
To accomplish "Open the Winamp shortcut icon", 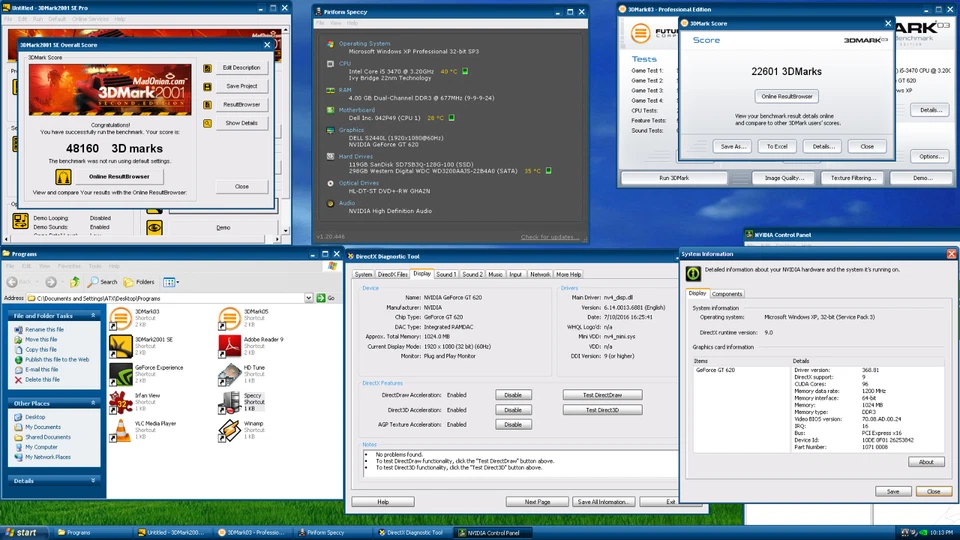I will pos(229,430).
